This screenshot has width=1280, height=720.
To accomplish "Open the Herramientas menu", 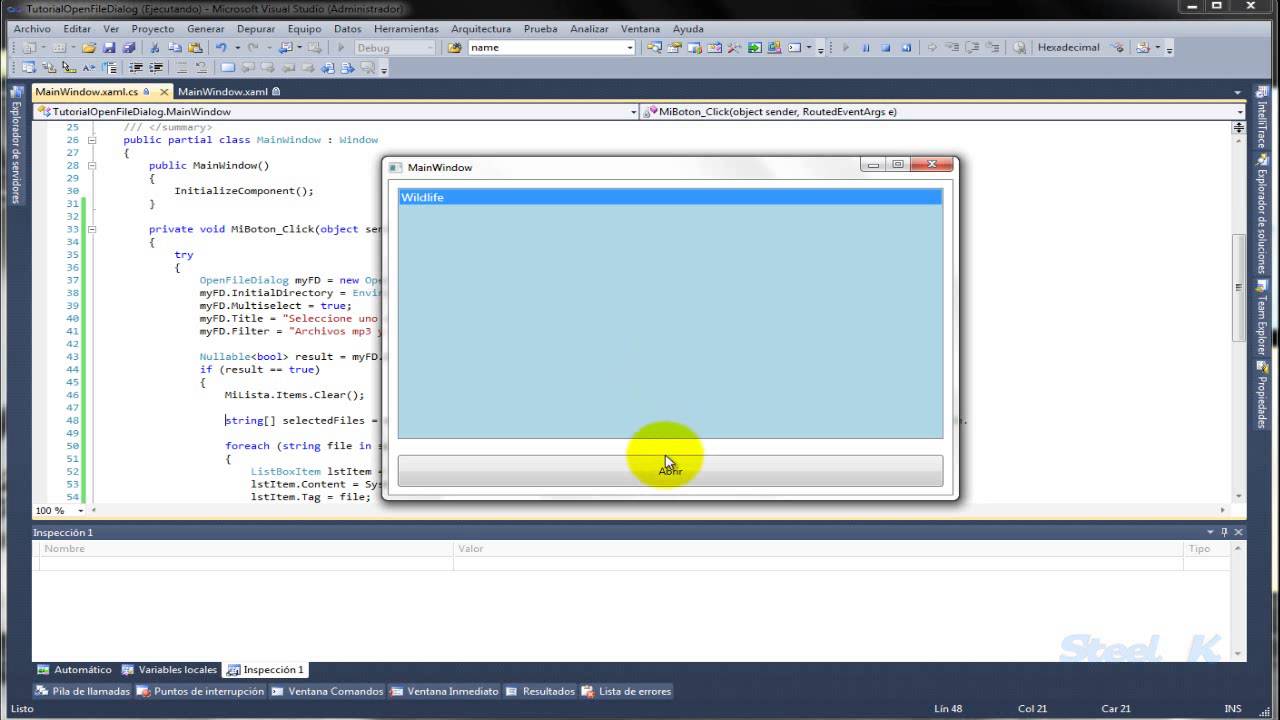I will [406, 29].
